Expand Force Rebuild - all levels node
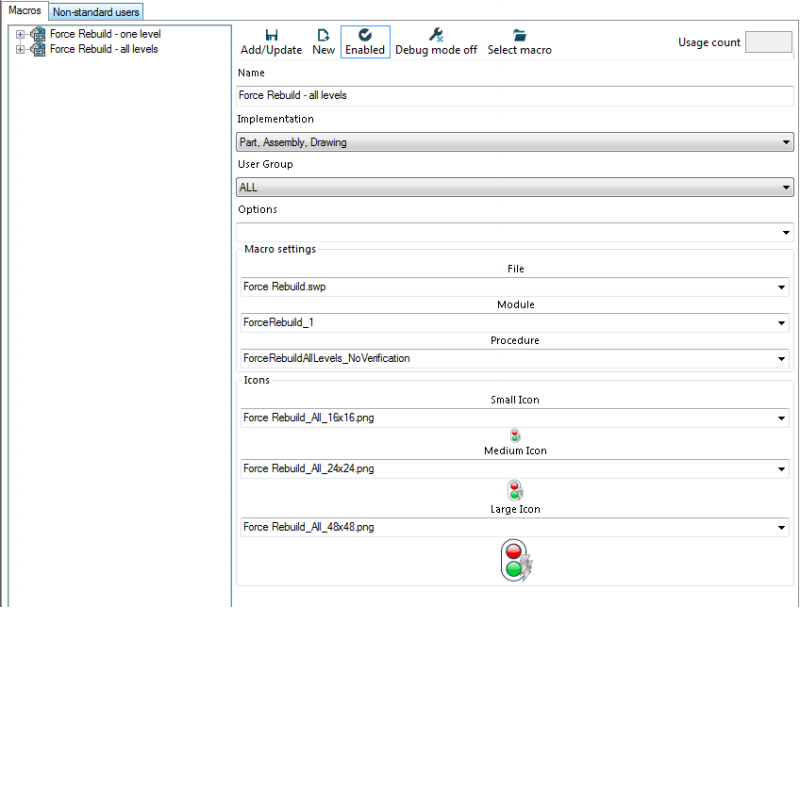 click(20, 49)
